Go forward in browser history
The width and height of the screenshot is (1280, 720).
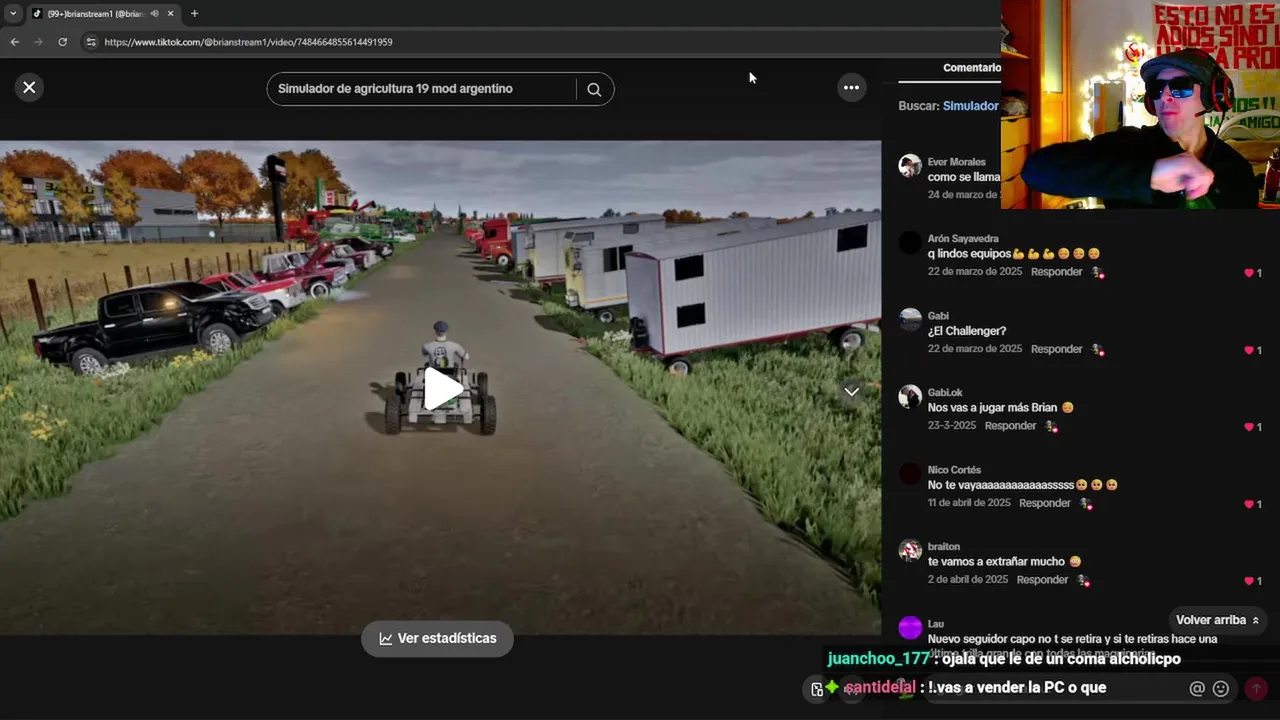[x=38, y=42]
